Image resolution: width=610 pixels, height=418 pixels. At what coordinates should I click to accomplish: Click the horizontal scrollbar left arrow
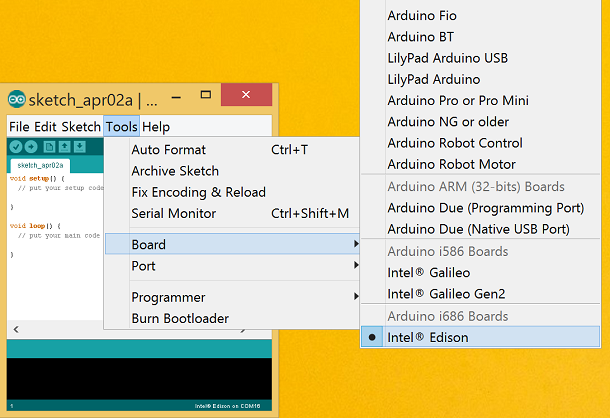click(14, 329)
